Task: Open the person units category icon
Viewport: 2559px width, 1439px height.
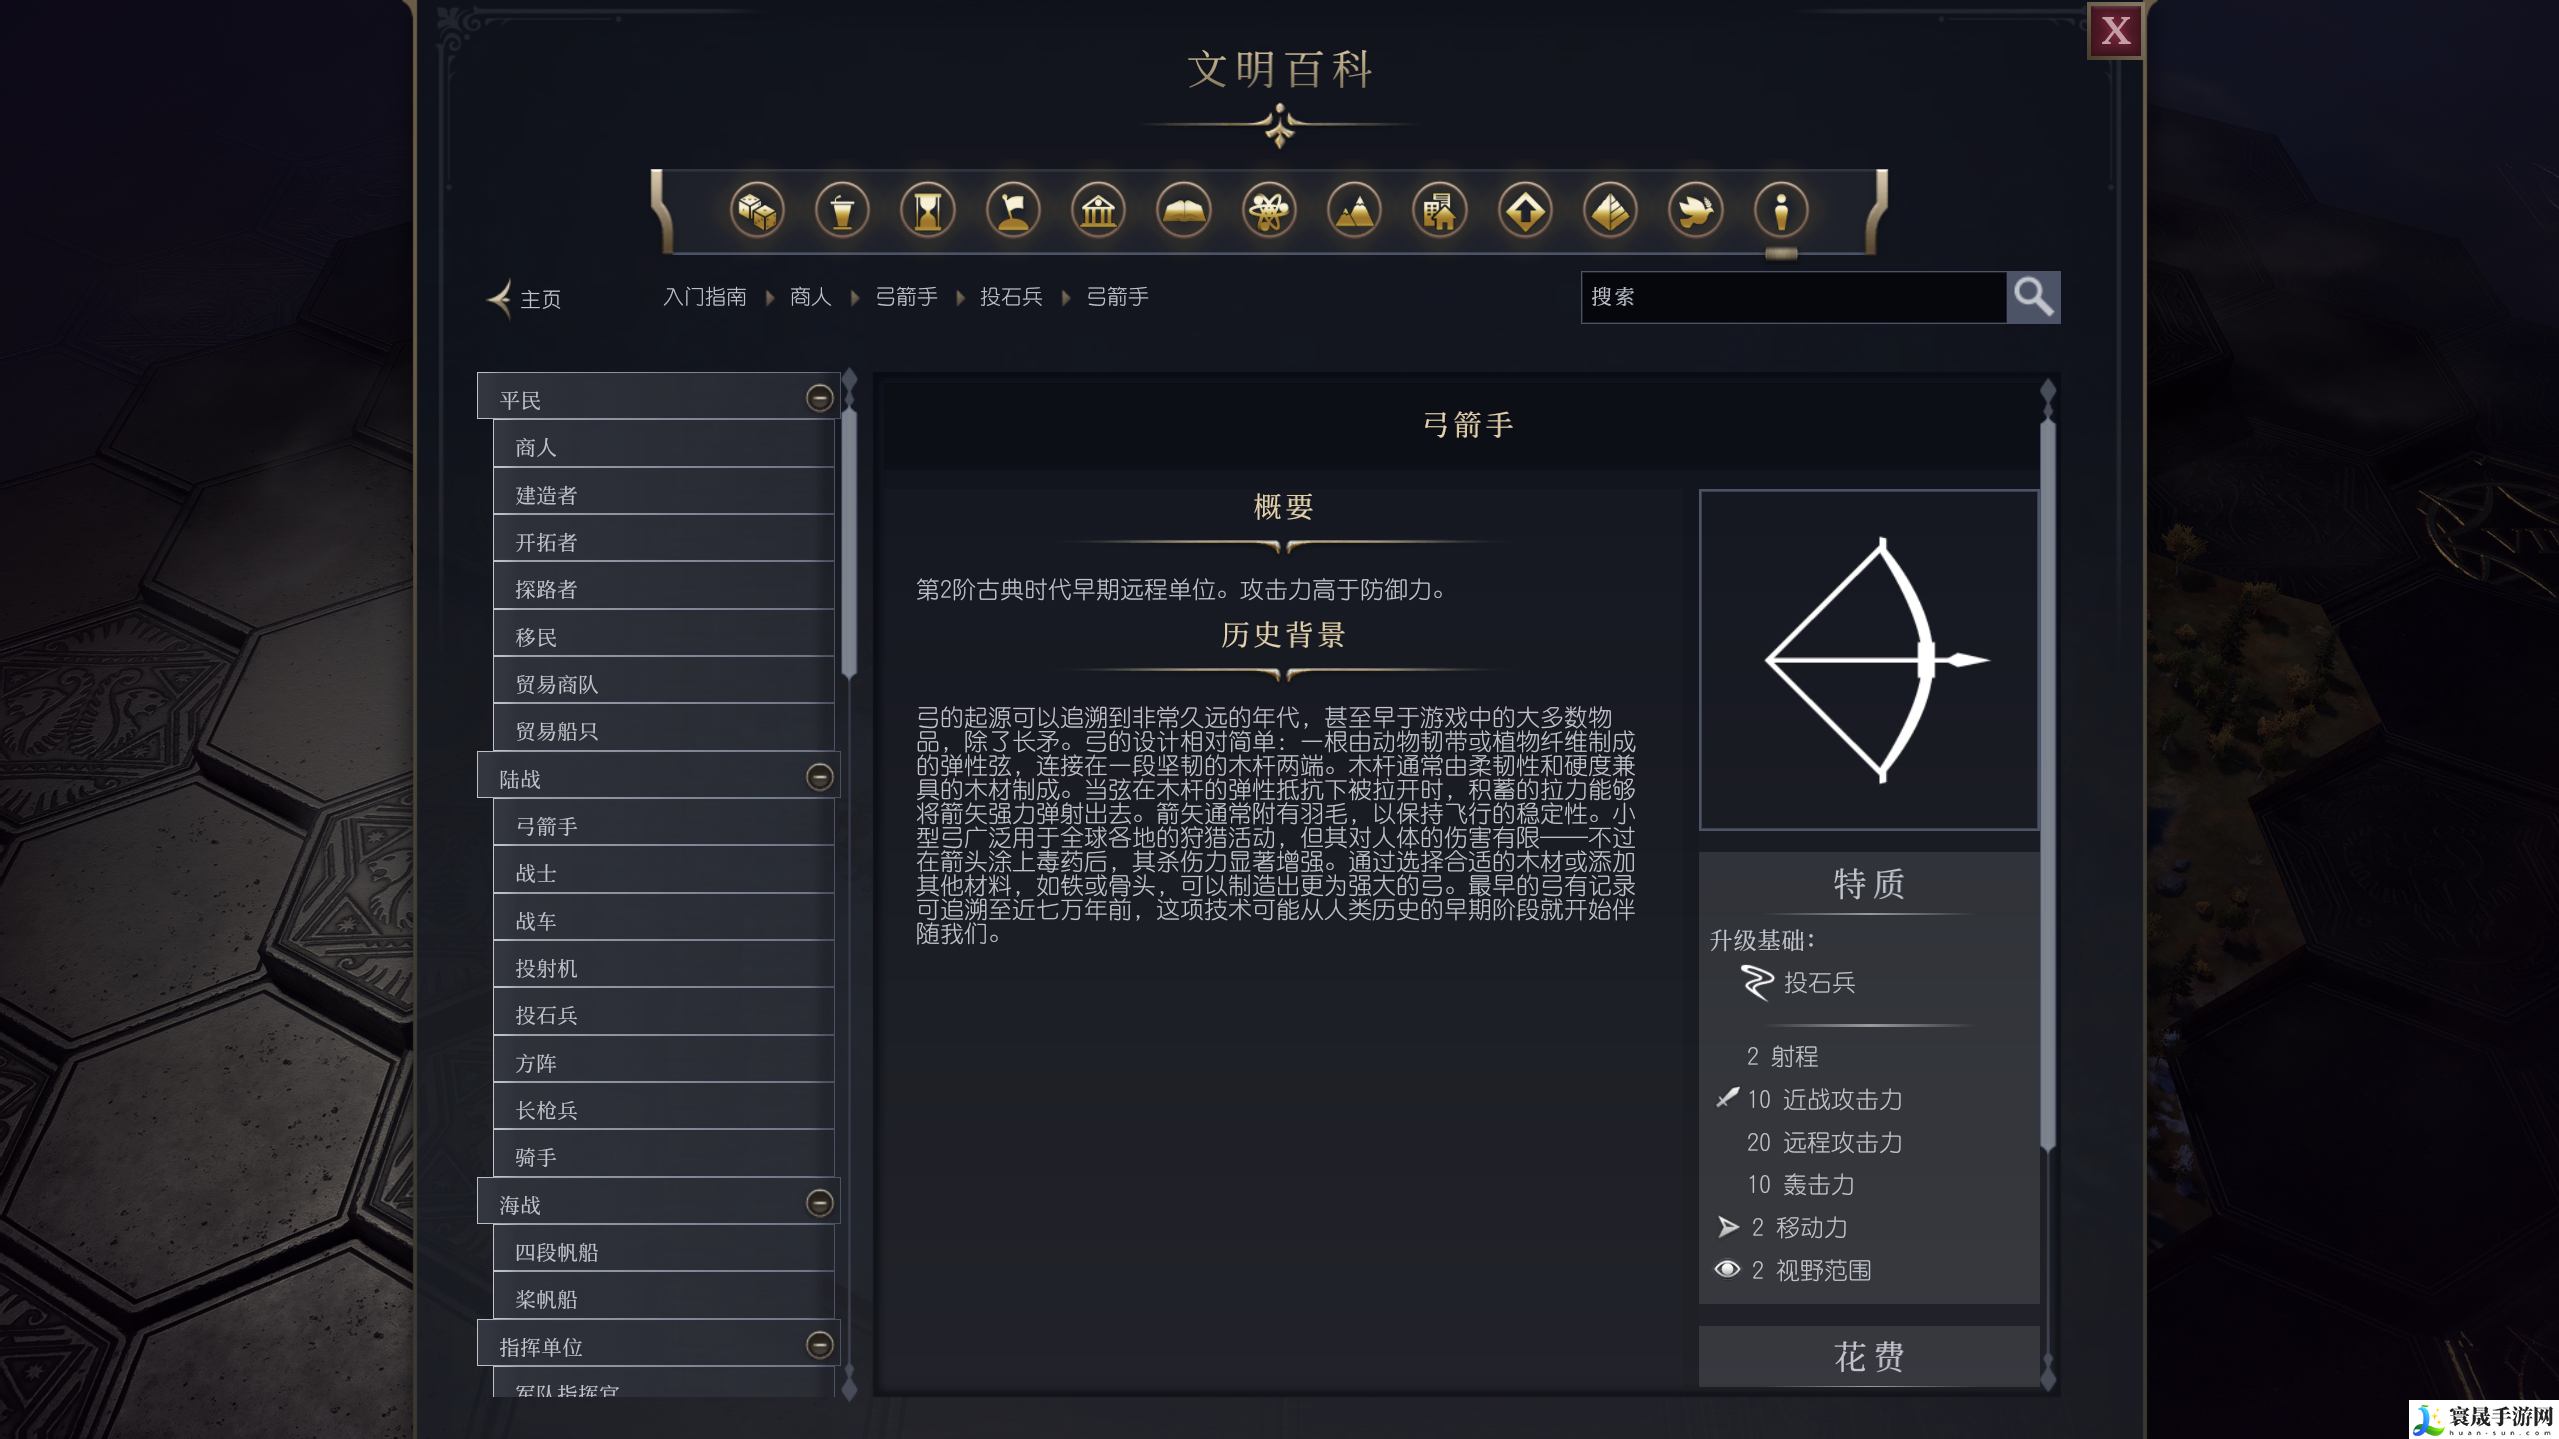Action: point(1781,211)
